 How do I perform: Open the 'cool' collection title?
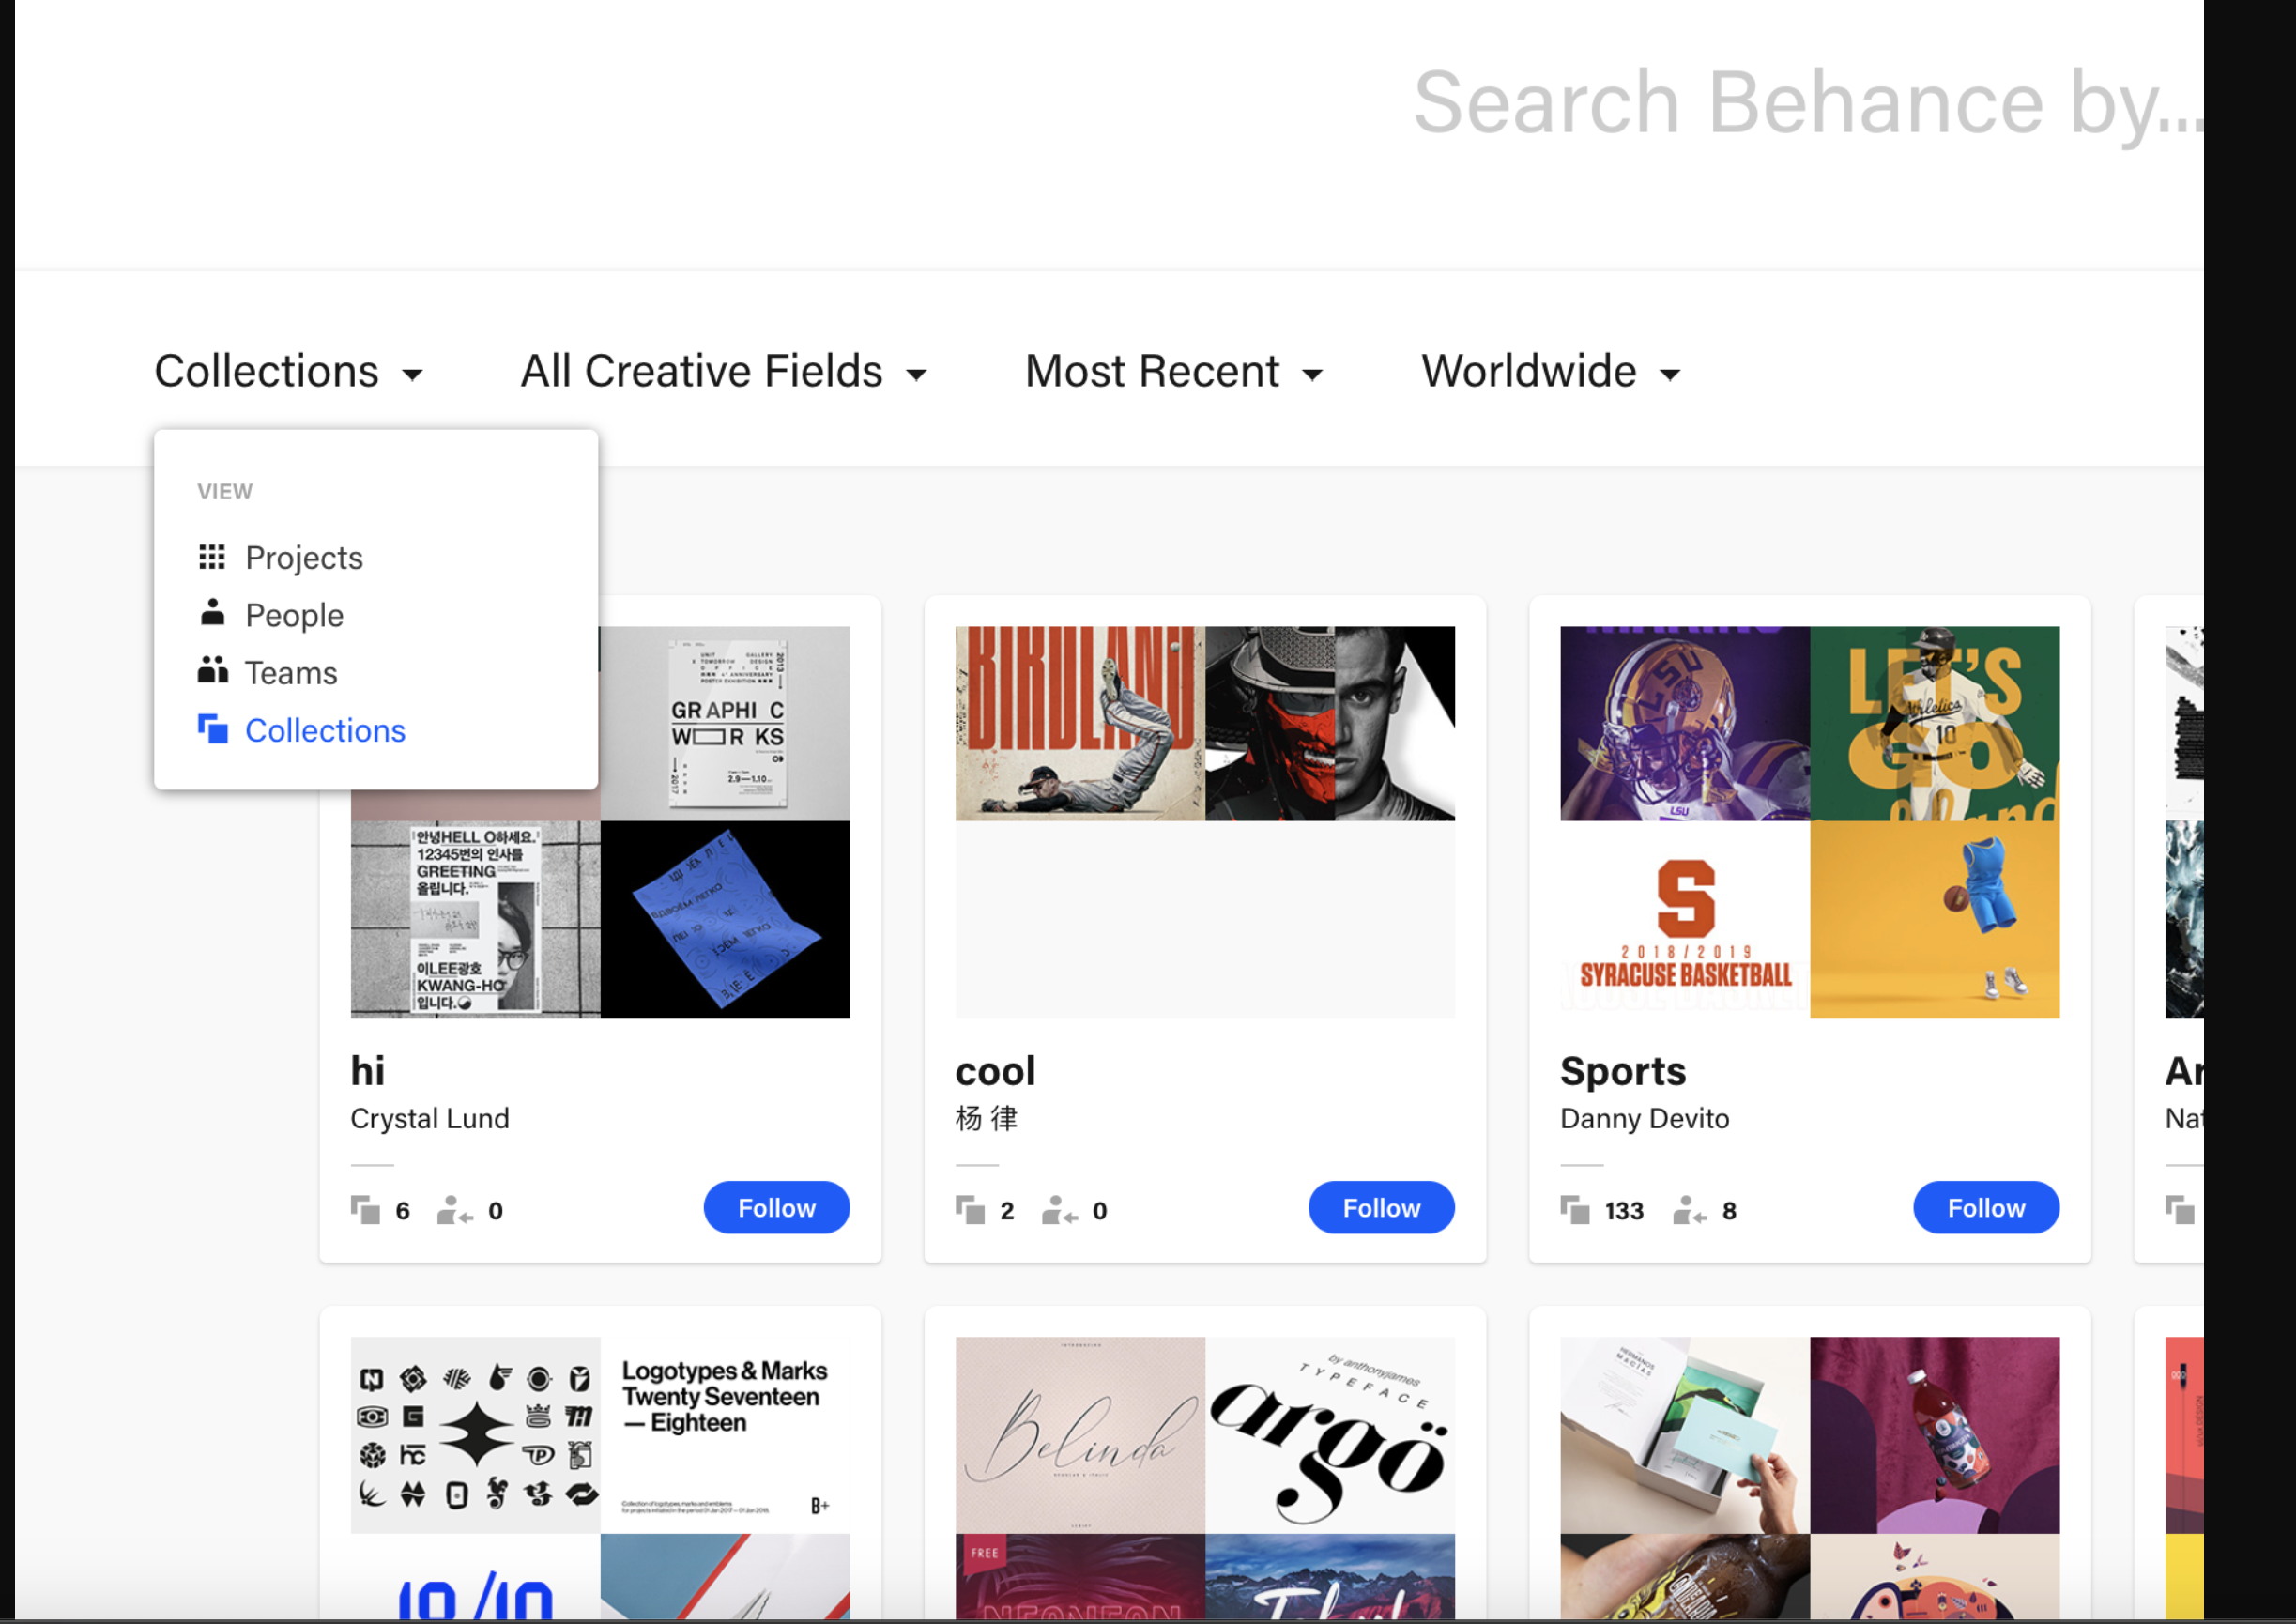tap(995, 1071)
